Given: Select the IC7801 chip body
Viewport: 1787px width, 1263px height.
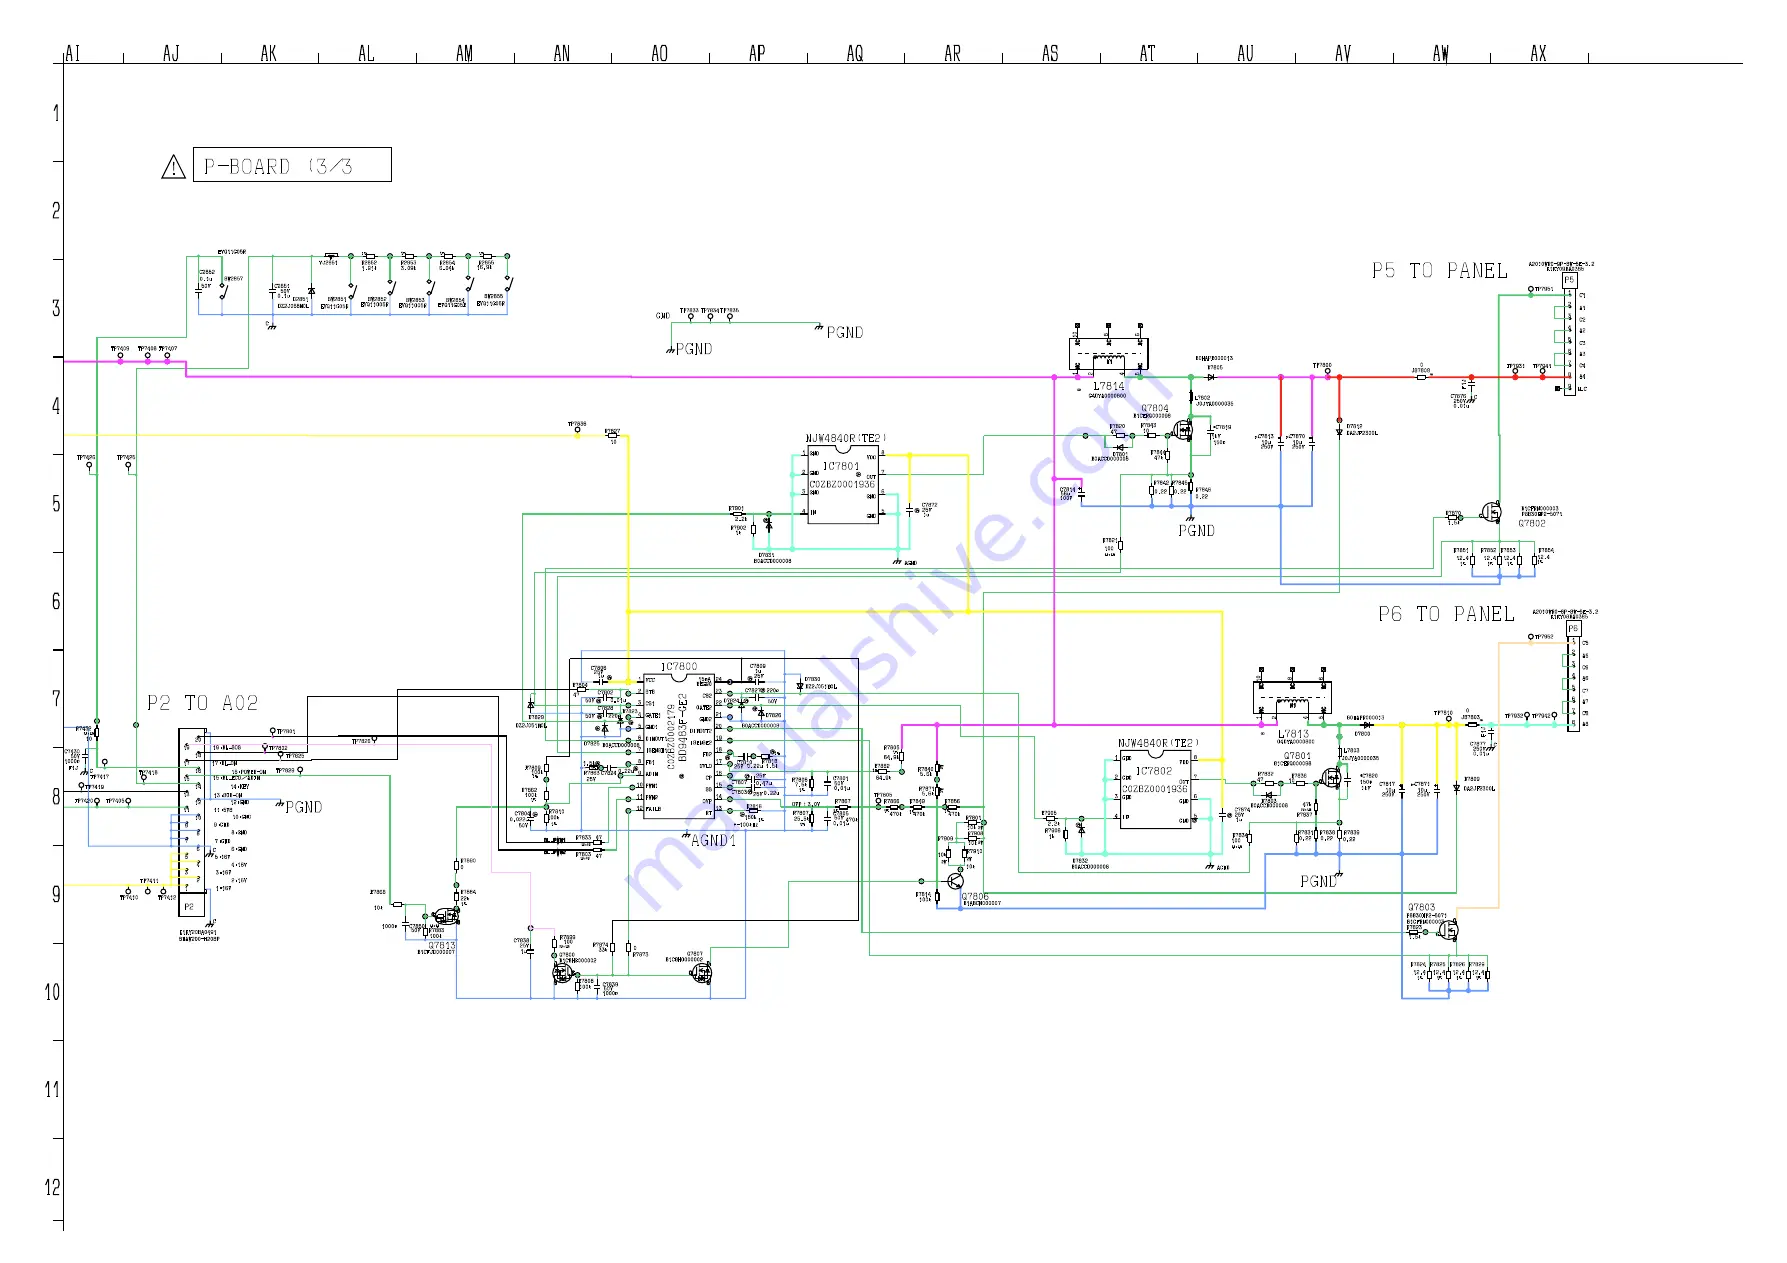Looking at the screenshot, I should pyautogui.click(x=843, y=484).
